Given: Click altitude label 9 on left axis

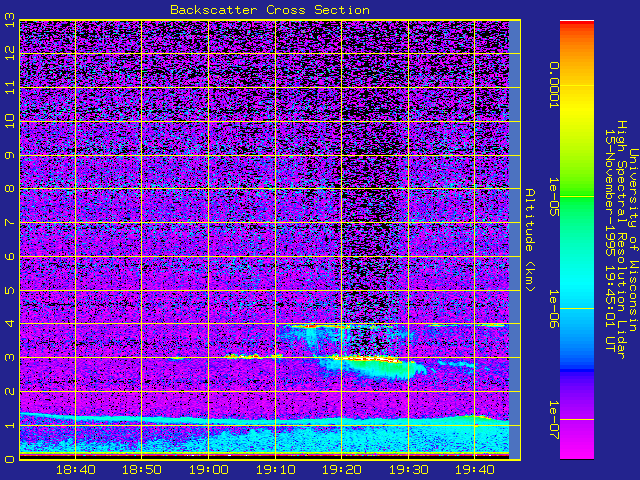Looking at the screenshot, I should 10,155.
